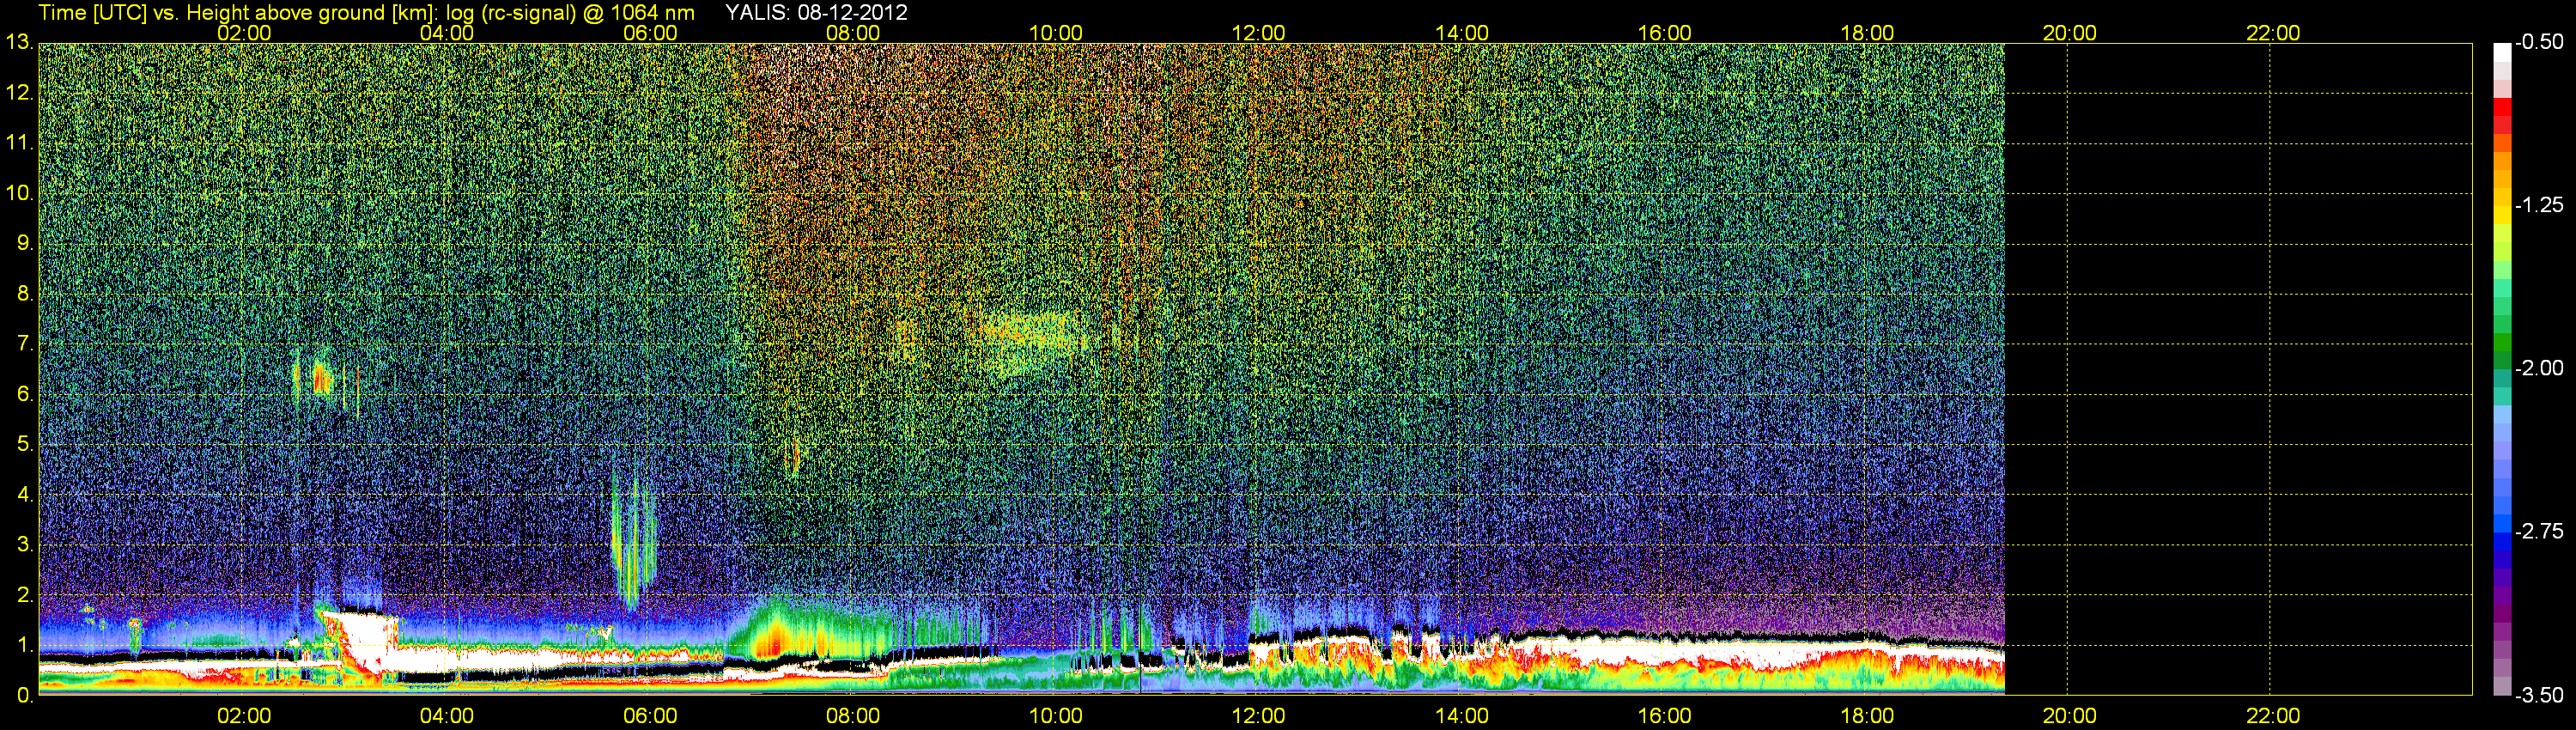Click the top axis 02:00 time label
The height and width of the screenshot is (730, 2576).
pos(244,33)
